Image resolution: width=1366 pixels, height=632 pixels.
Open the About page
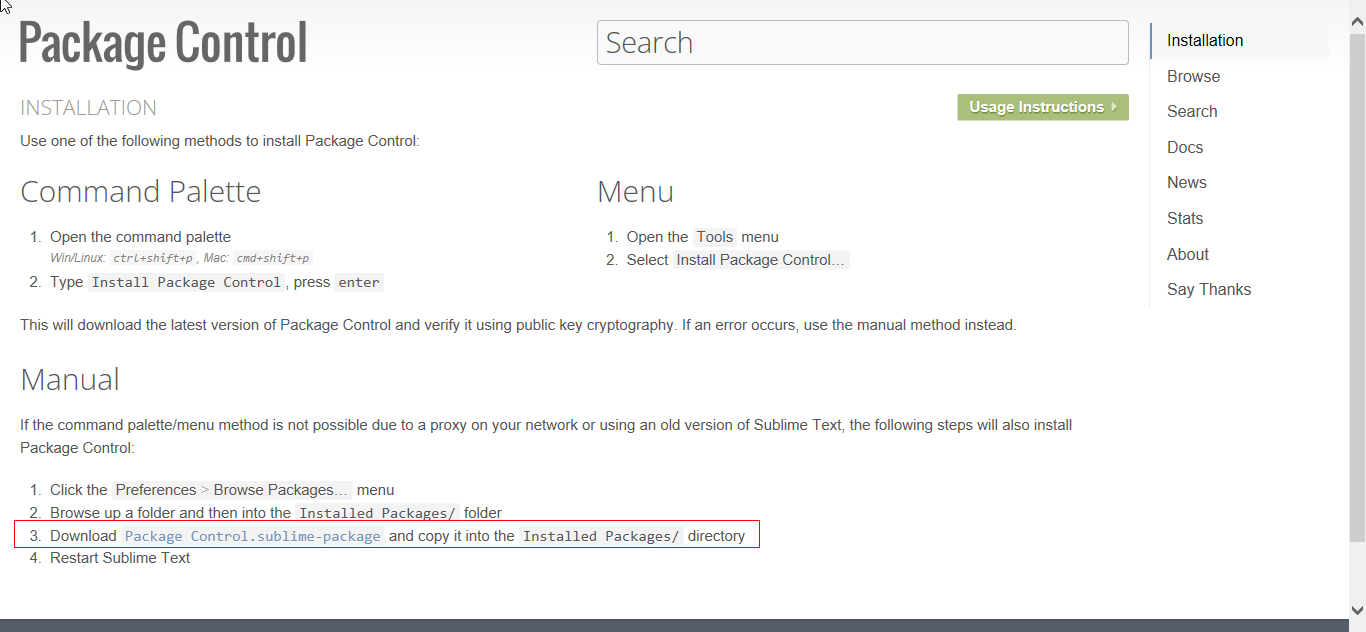[x=1187, y=254]
